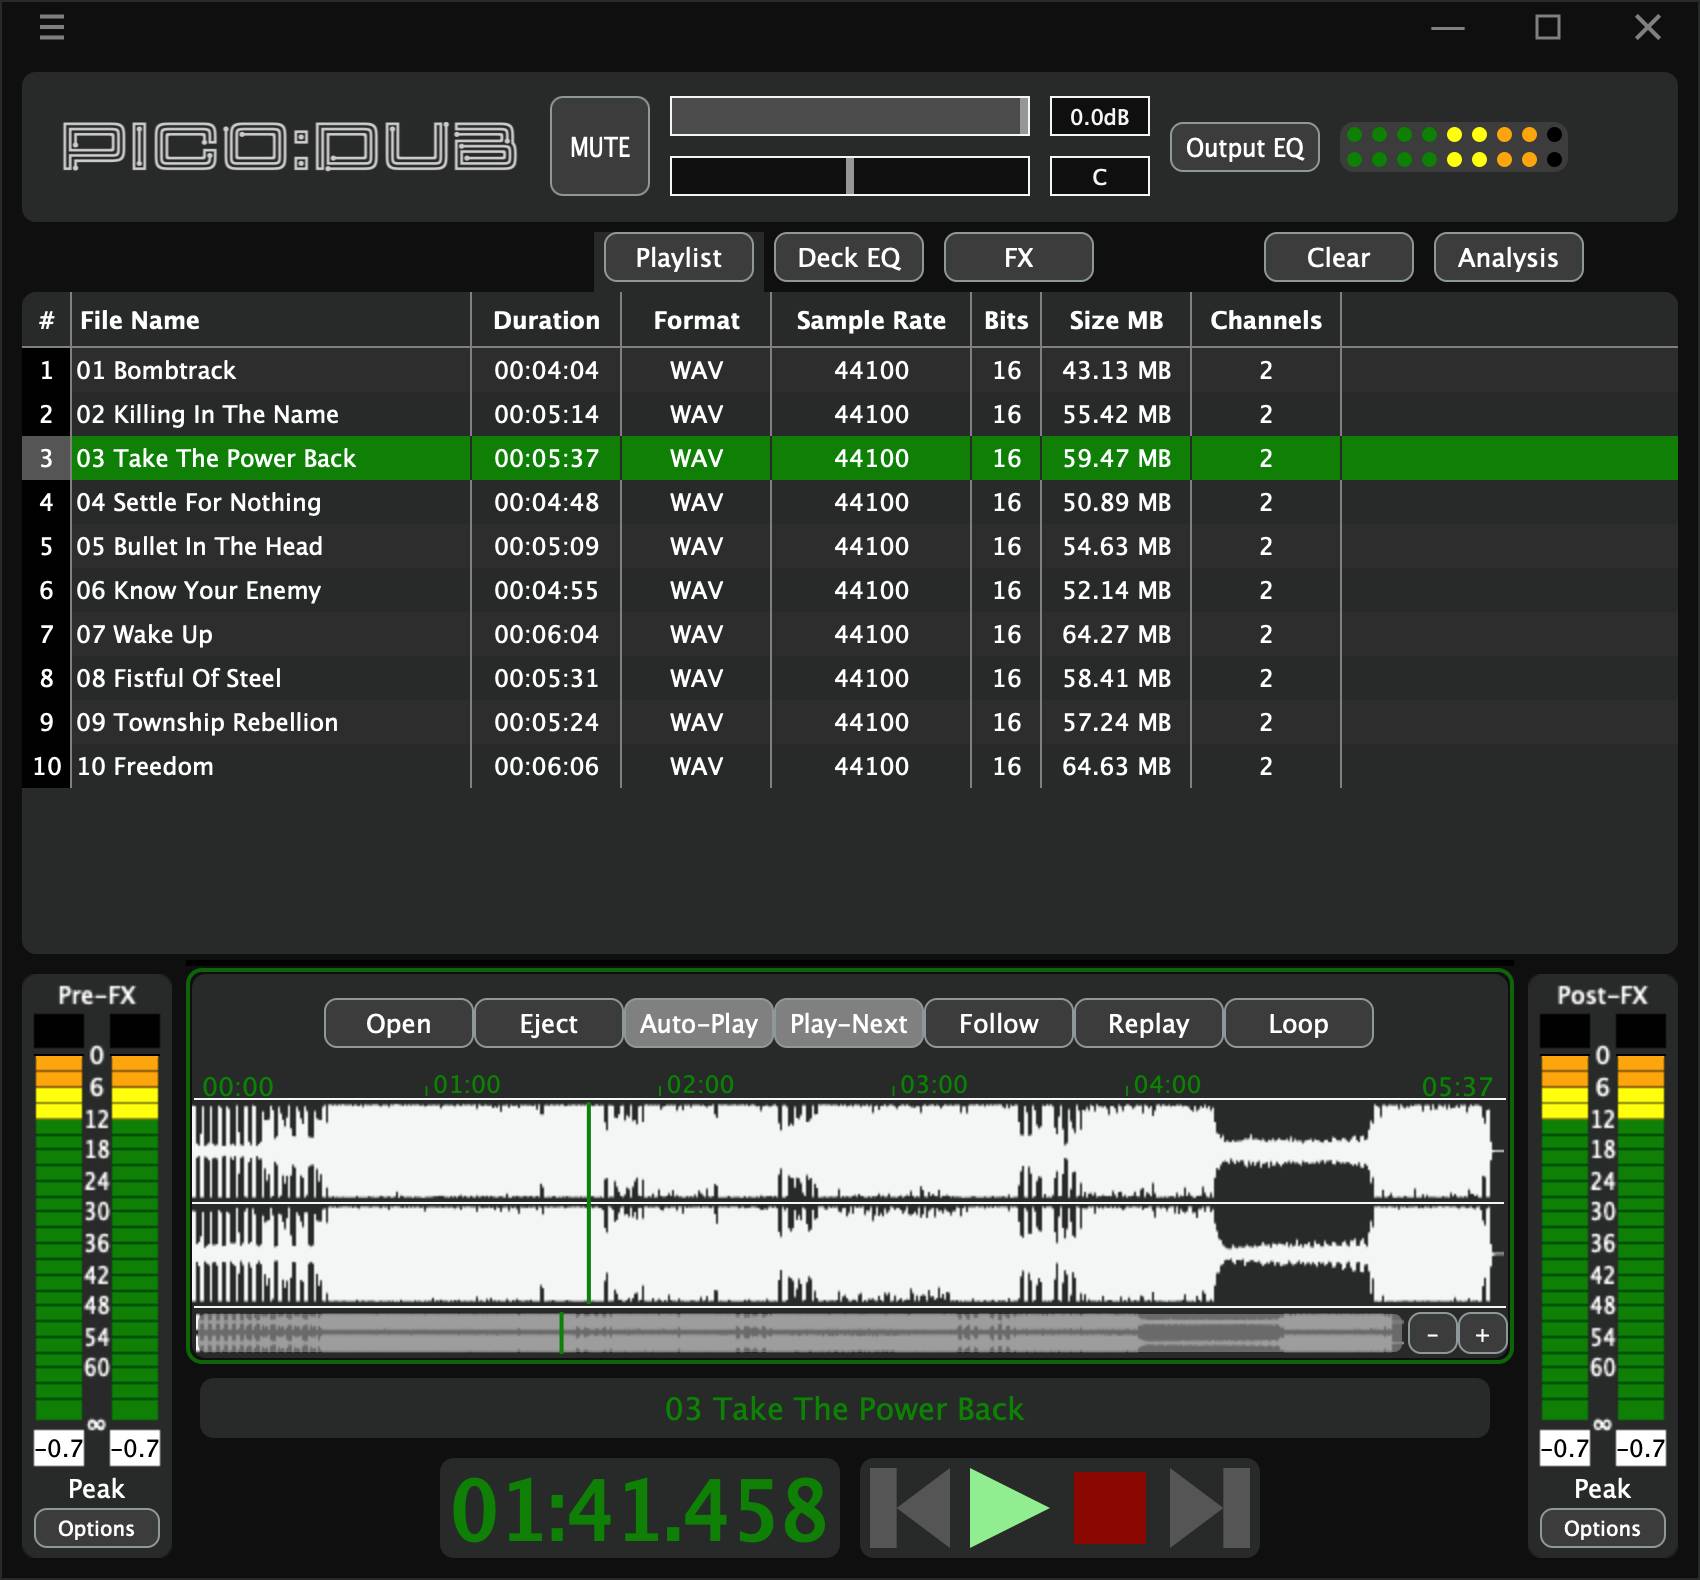1700x1580 pixels.
Task: Open the hamburger menu
Action: pos(51,27)
